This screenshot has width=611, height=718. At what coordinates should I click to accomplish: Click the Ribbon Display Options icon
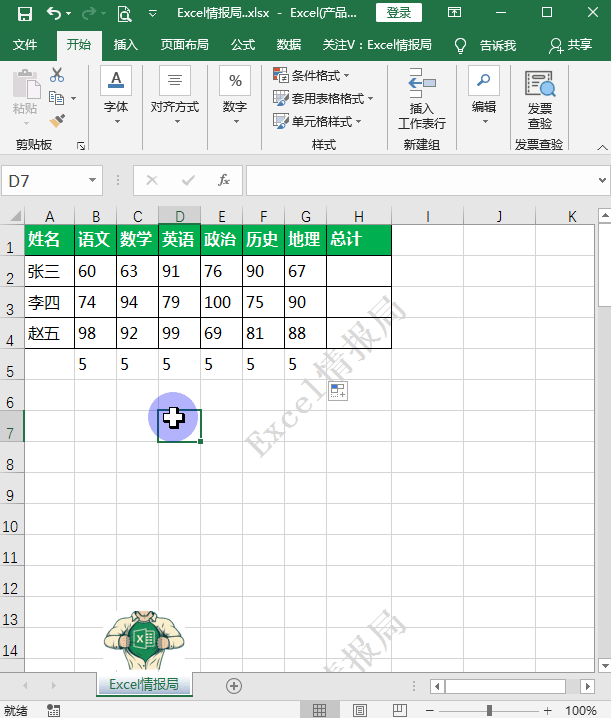pyautogui.click(x=454, y=12)
